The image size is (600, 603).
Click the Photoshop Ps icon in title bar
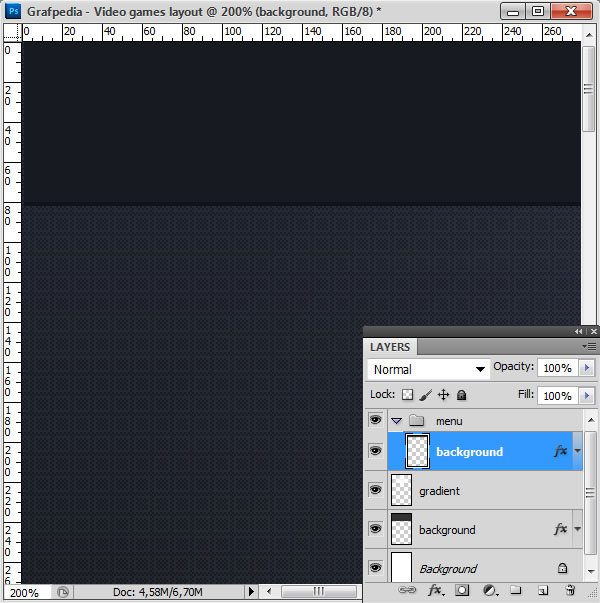tap(13, 11)
